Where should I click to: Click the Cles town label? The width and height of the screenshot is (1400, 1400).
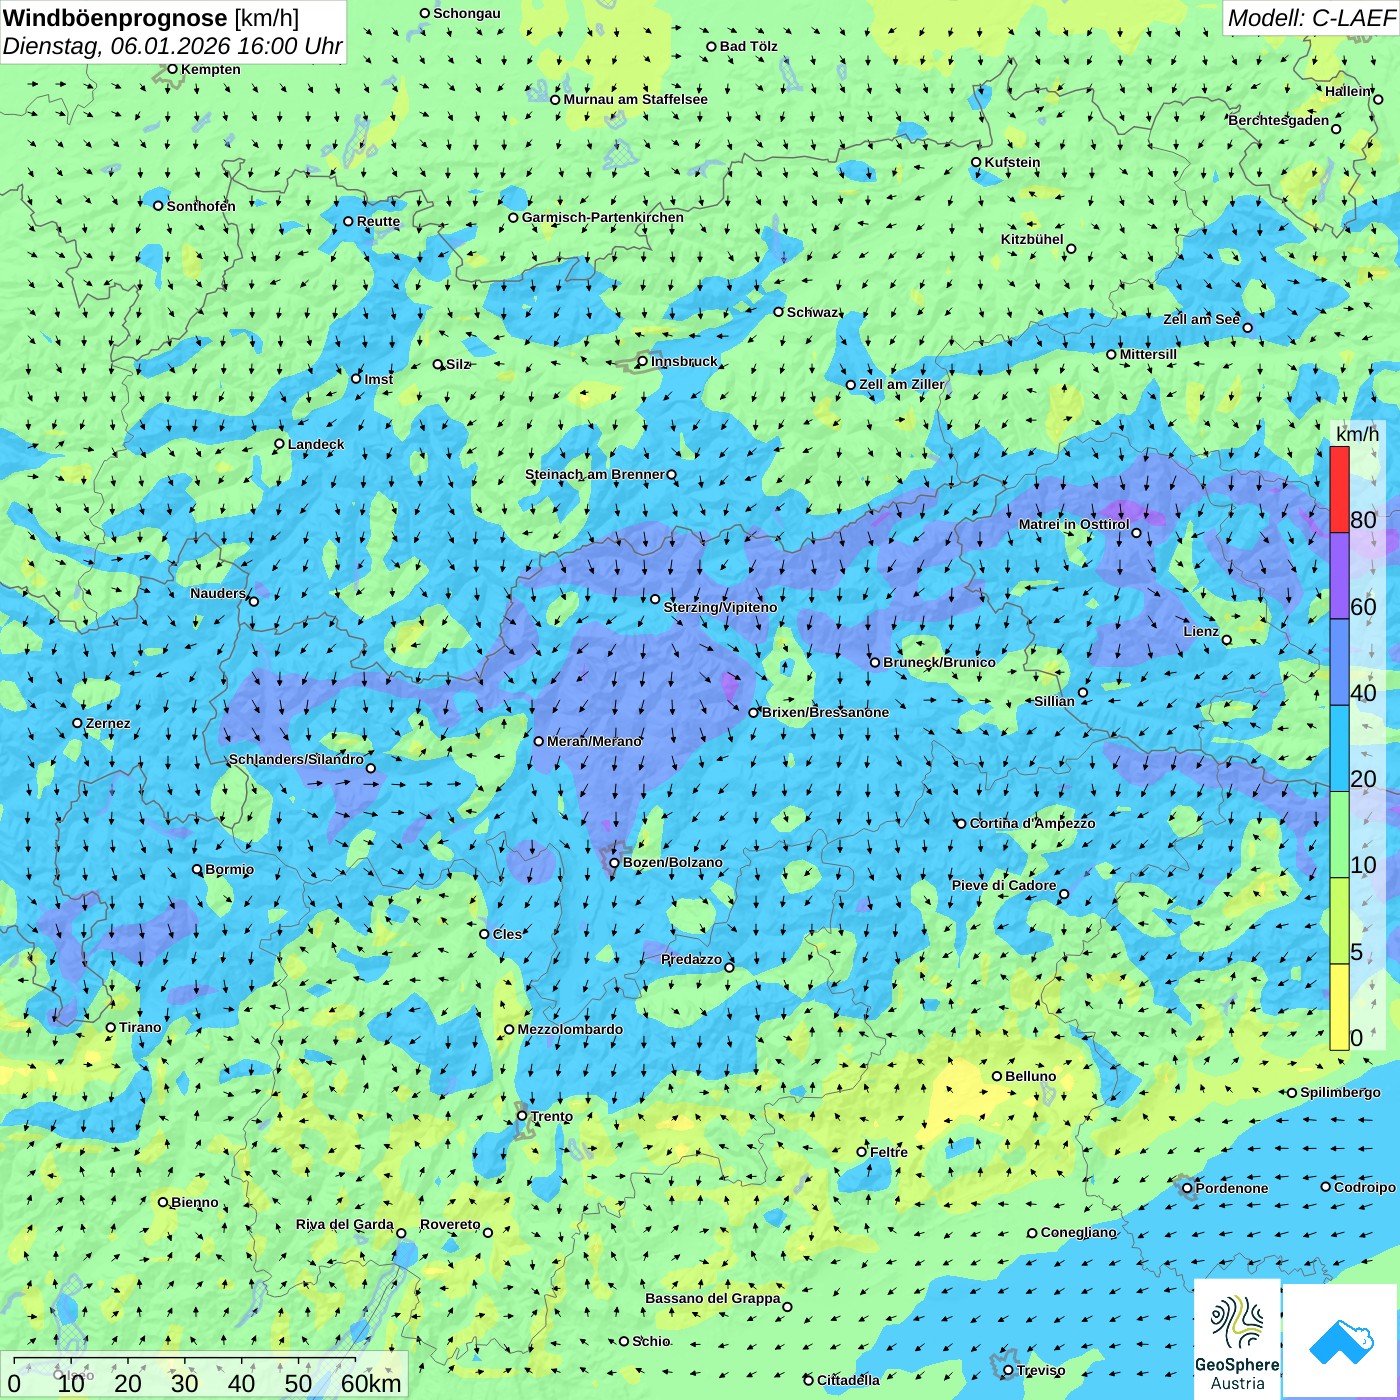(x=507, y=934)
